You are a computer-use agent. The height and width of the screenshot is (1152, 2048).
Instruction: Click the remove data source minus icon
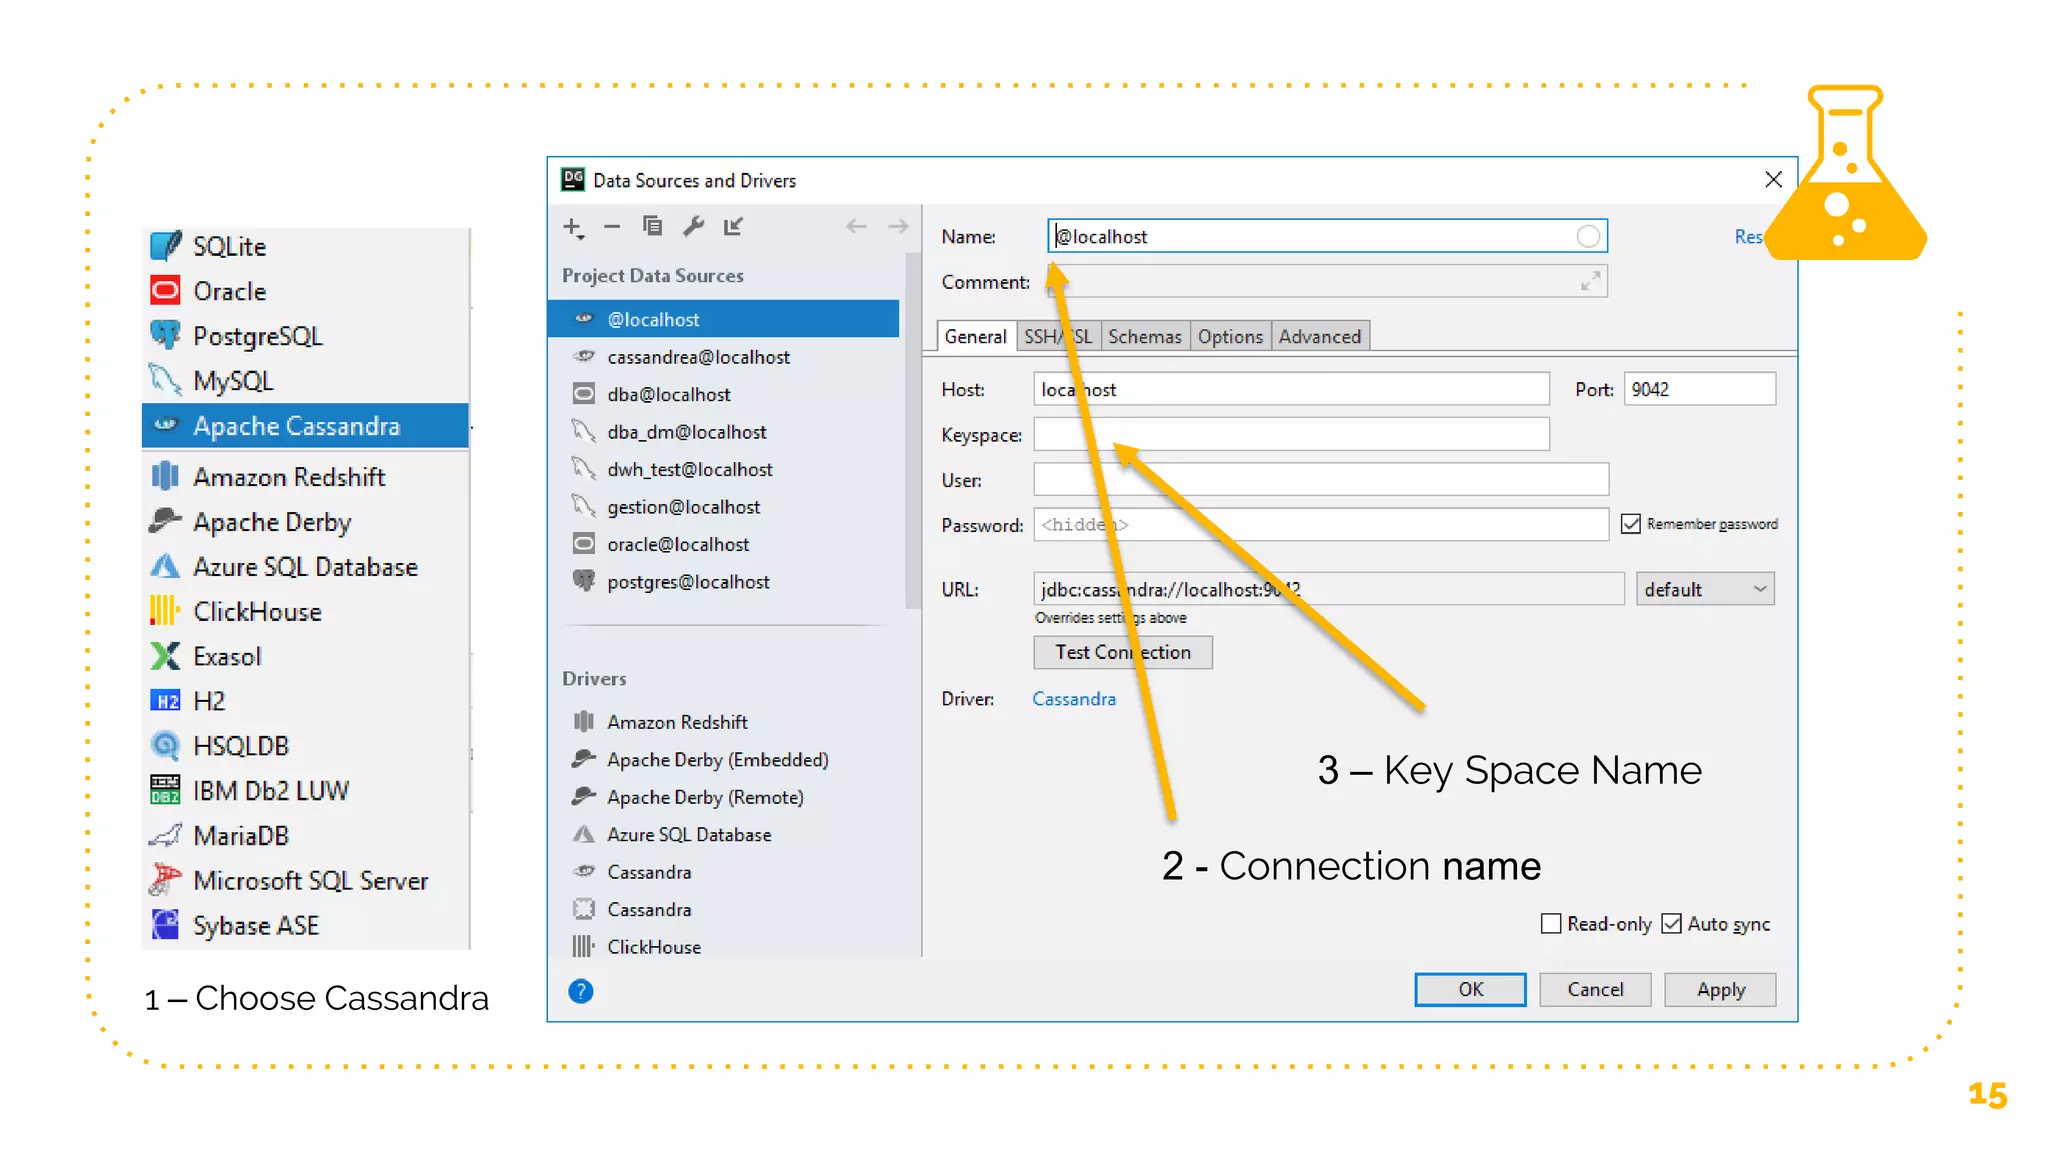[612, 227]
